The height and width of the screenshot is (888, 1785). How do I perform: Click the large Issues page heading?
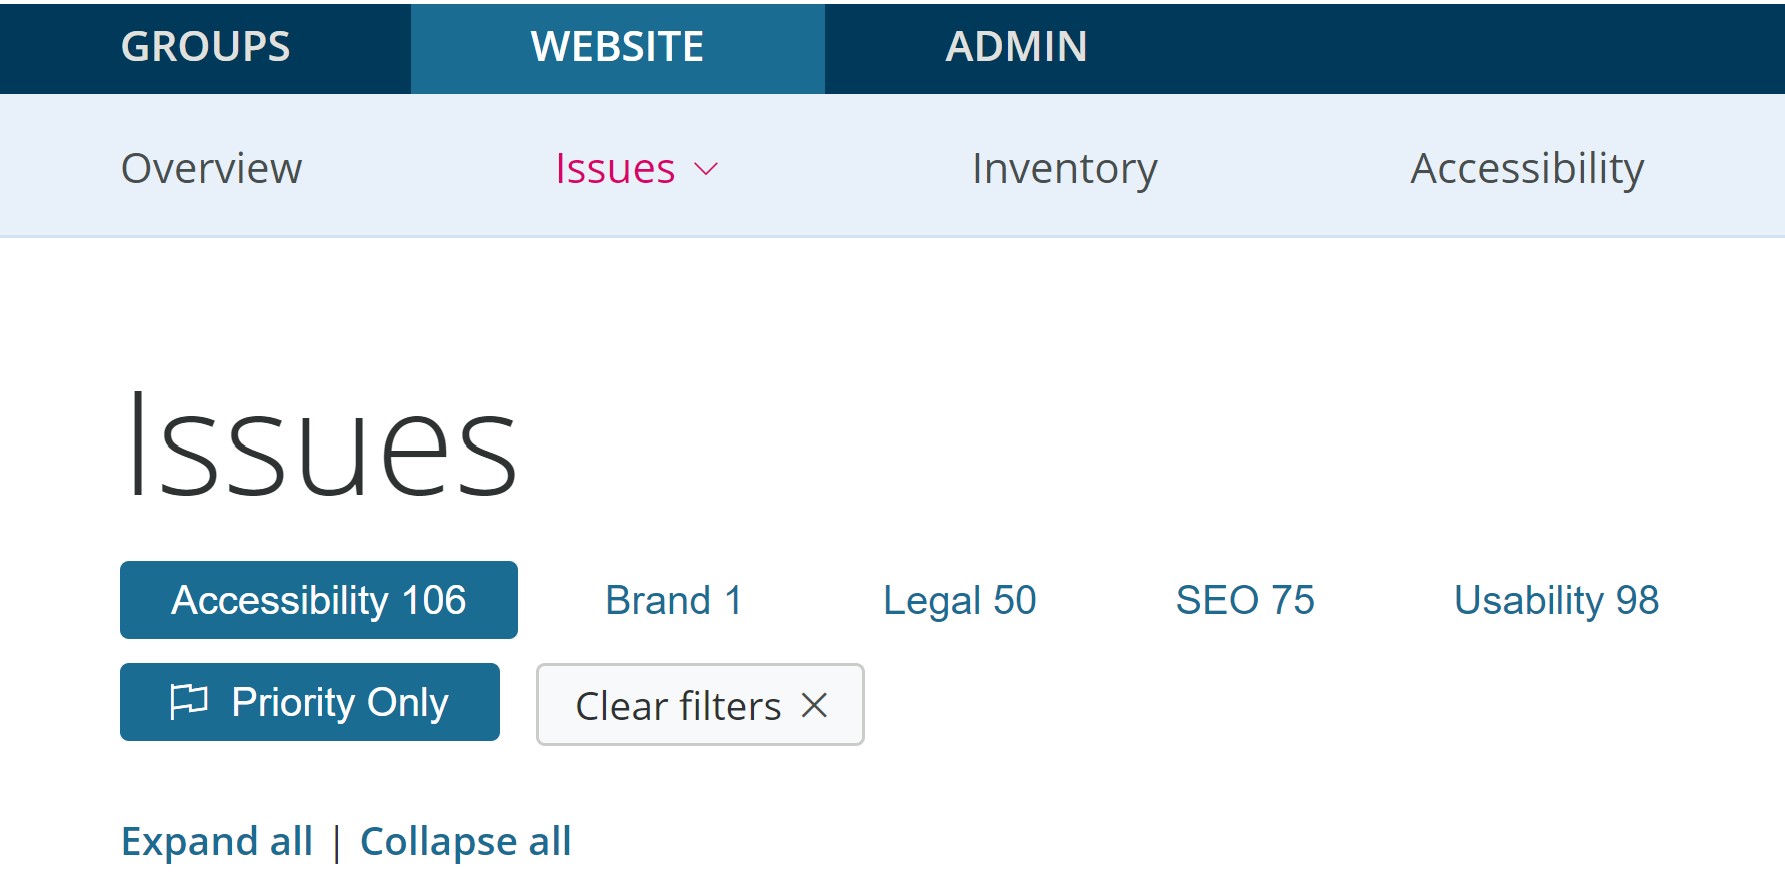coord(321,446)
